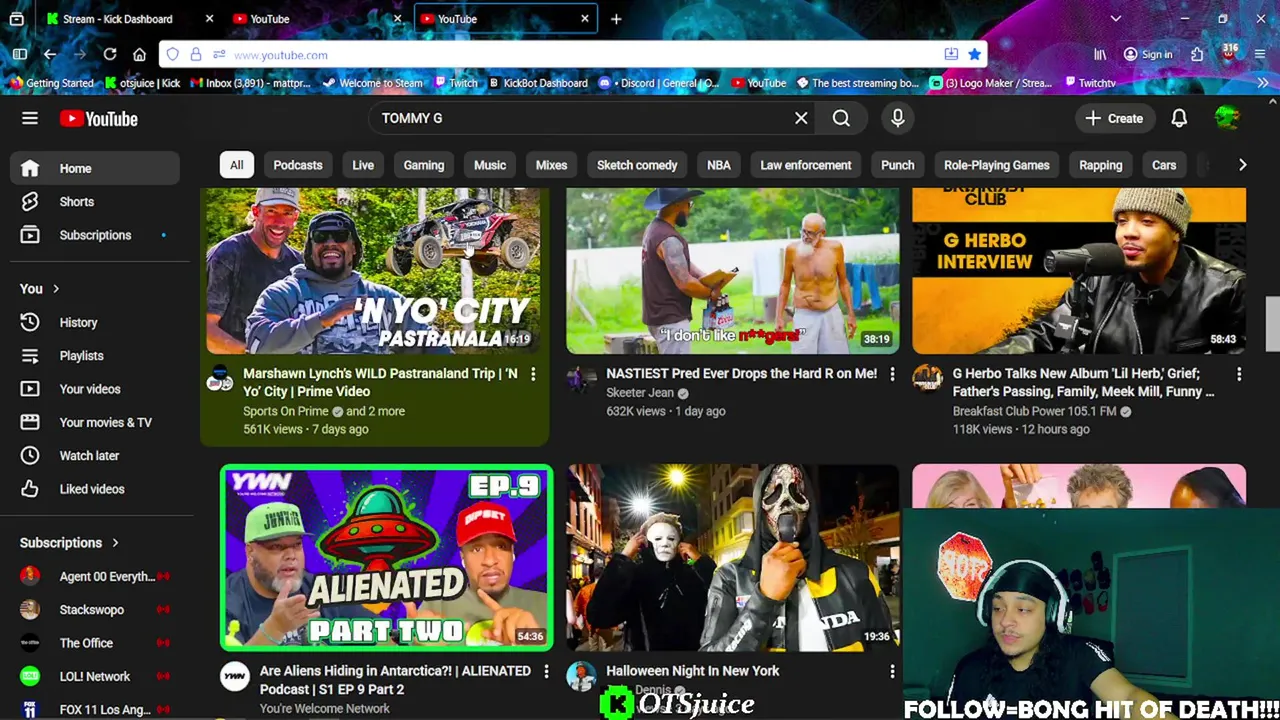
Task: Select the Music filter chip
Action: point(490,165)
